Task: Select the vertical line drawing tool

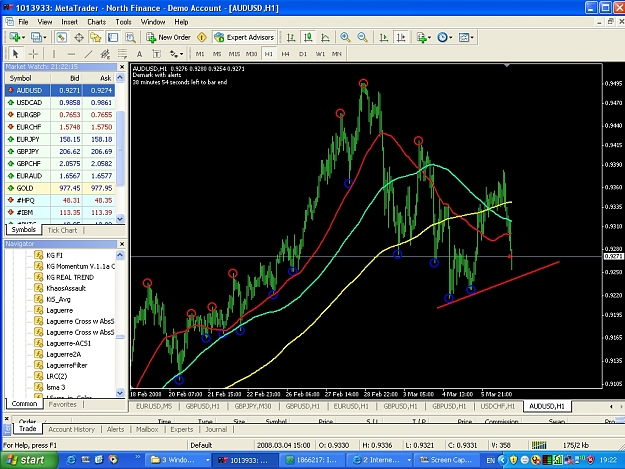Action: [x=54, y=54]
